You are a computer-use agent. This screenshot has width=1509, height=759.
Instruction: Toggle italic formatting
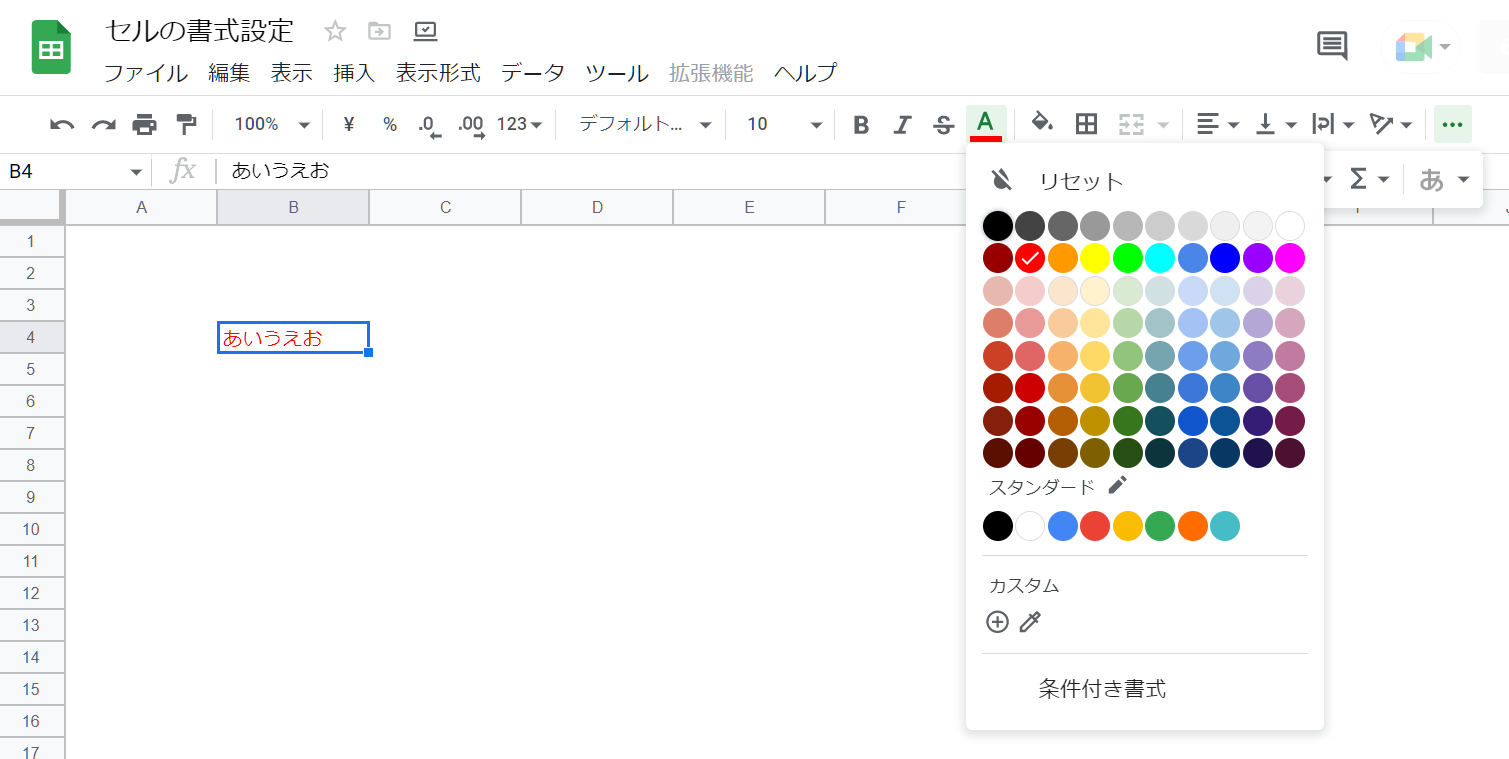tap(902, 125)
